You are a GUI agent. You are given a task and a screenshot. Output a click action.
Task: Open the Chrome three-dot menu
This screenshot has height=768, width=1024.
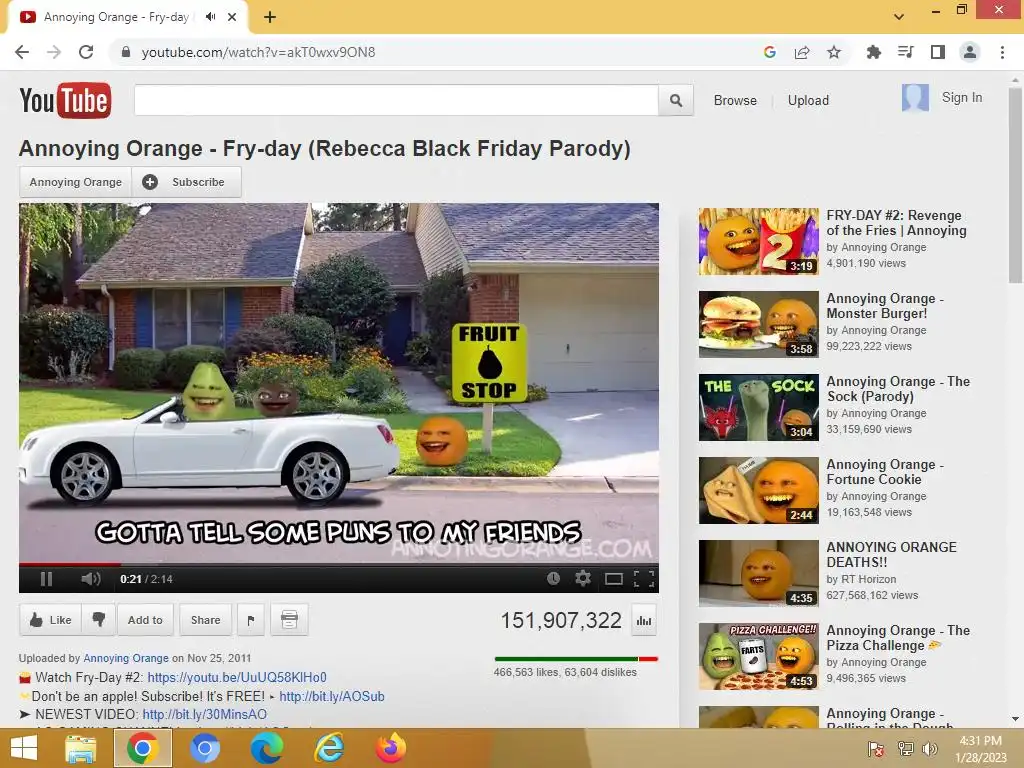coord(1002,52)
